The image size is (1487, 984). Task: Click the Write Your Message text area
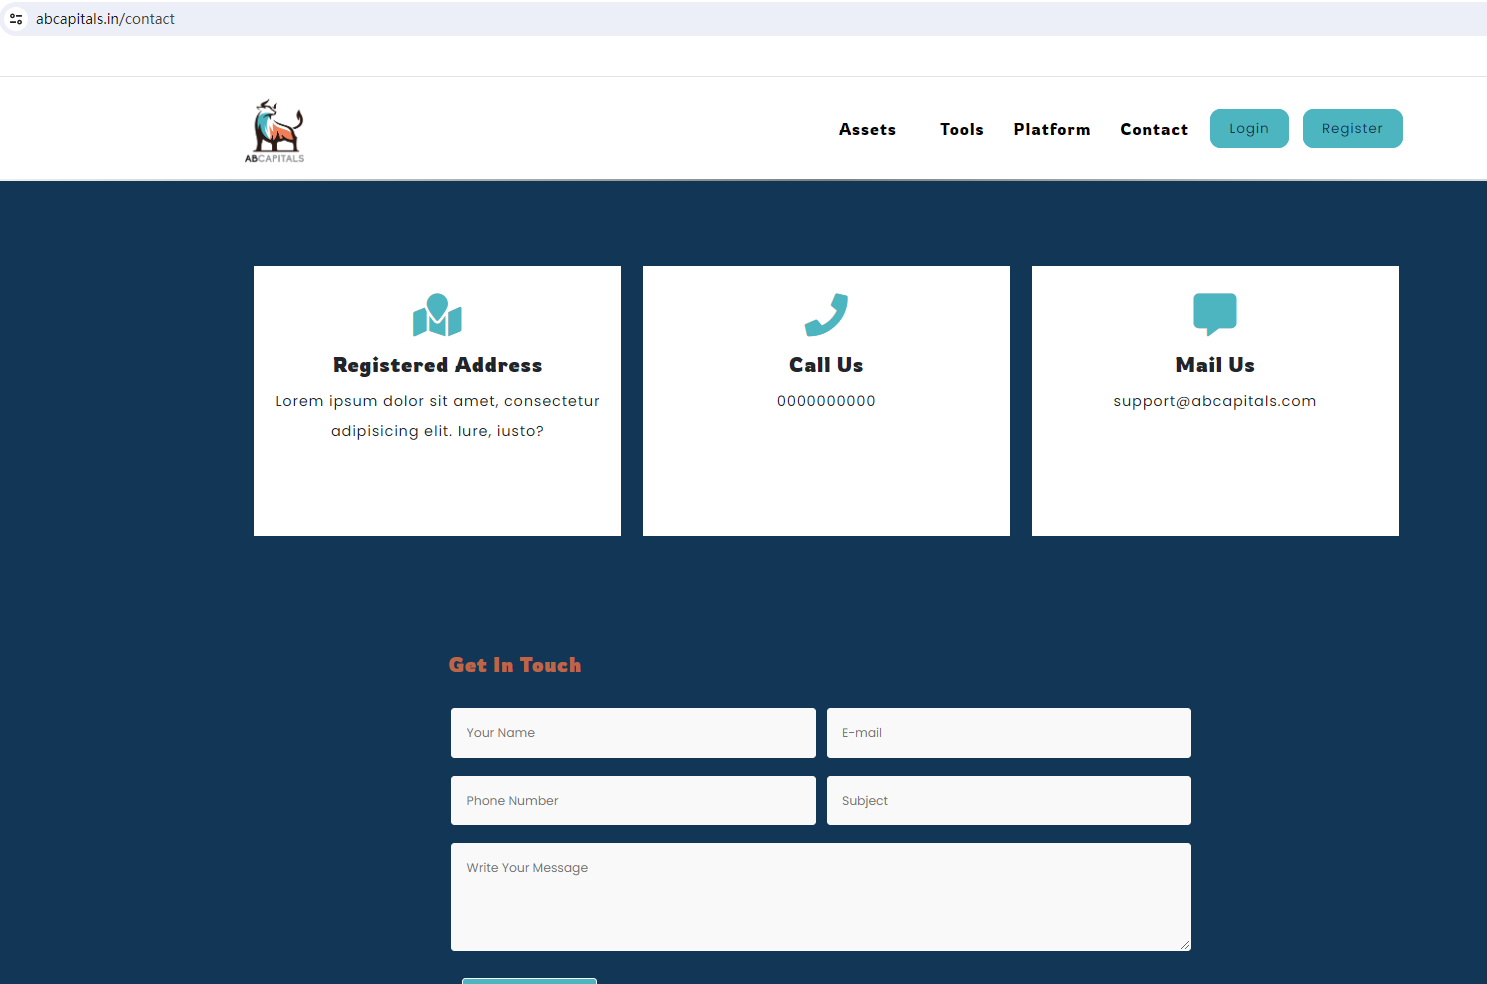(x=820, y=896)
